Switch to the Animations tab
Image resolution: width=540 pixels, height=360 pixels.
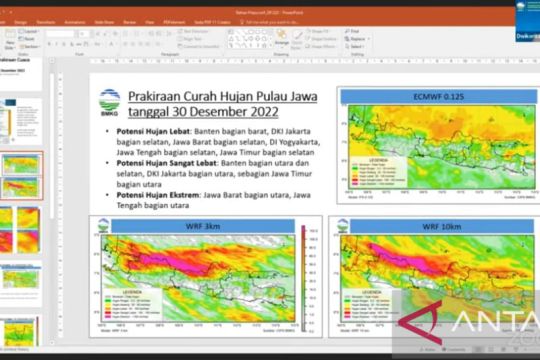(75, 22)
